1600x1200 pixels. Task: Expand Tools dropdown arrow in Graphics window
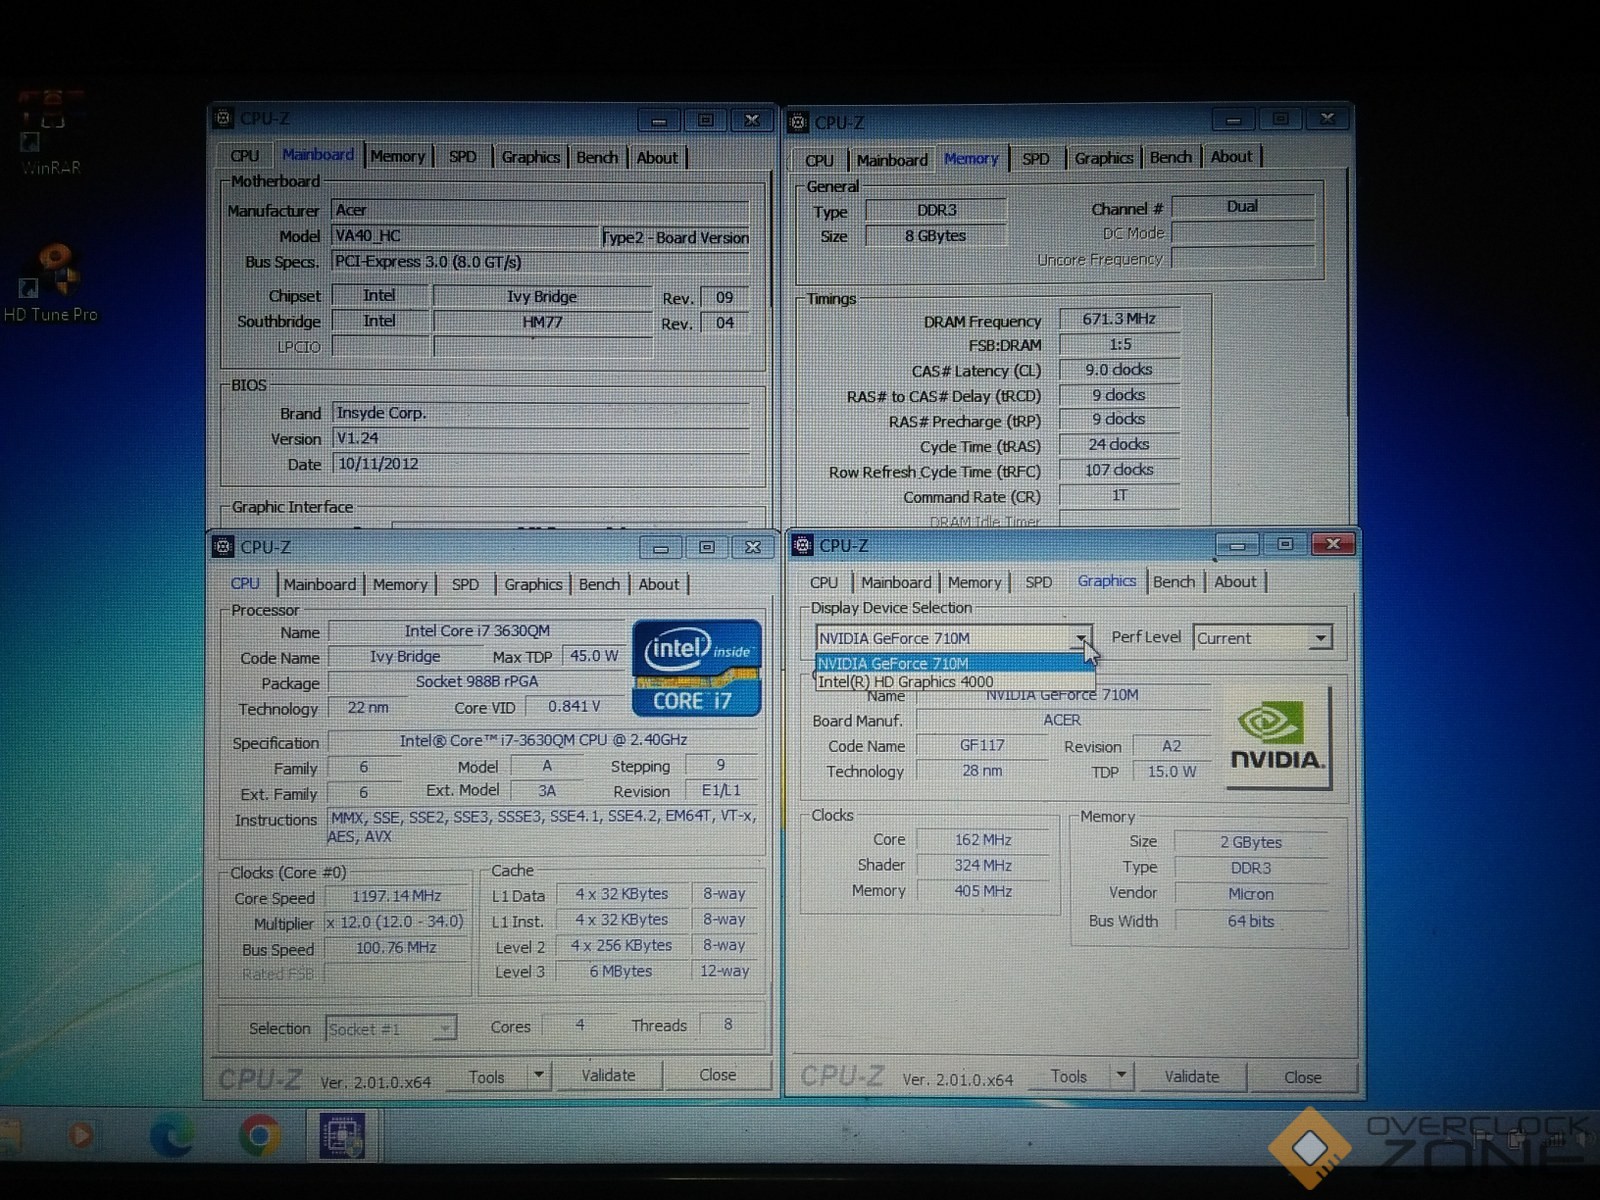point(1121,1076)
